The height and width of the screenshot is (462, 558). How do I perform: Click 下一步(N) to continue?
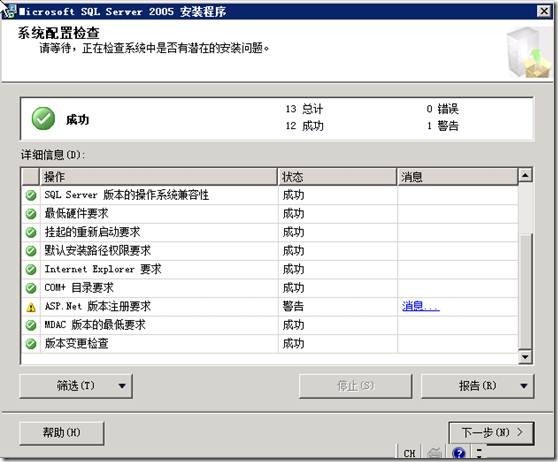point(491,433)
